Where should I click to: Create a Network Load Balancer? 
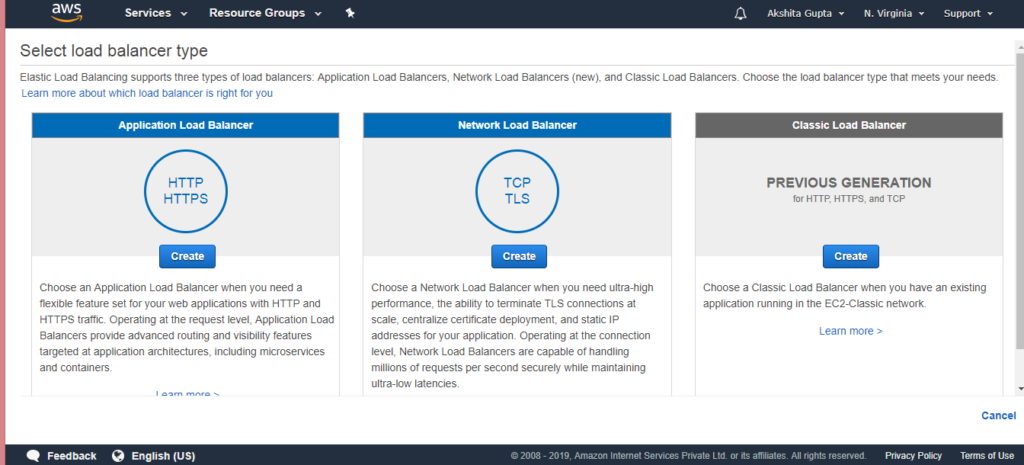point(519,257)
